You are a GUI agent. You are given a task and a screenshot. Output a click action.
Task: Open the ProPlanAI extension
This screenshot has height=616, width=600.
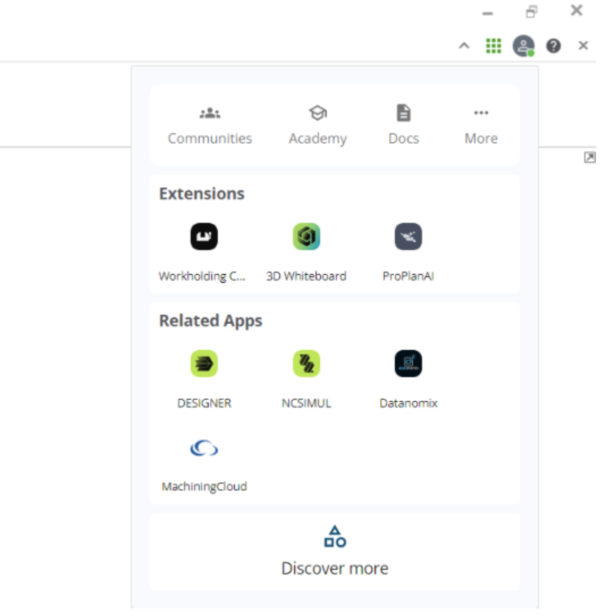coord(408,237)
